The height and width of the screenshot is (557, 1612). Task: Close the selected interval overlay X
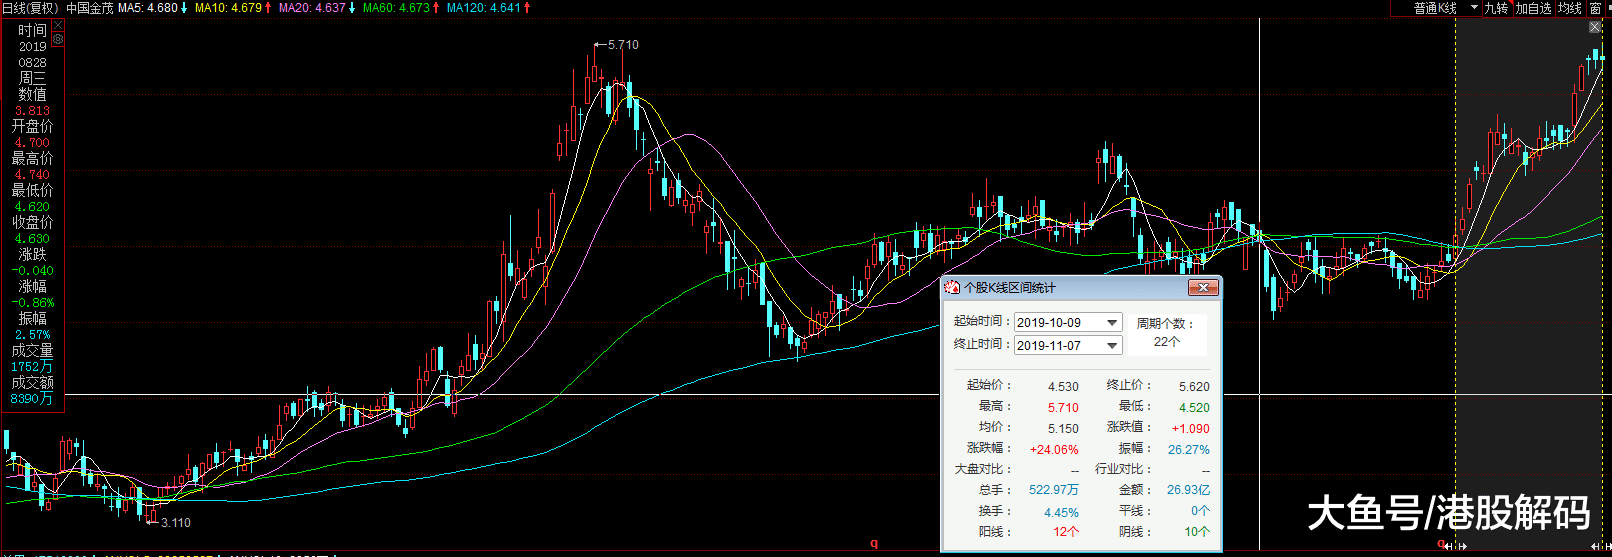[1595, 27]
